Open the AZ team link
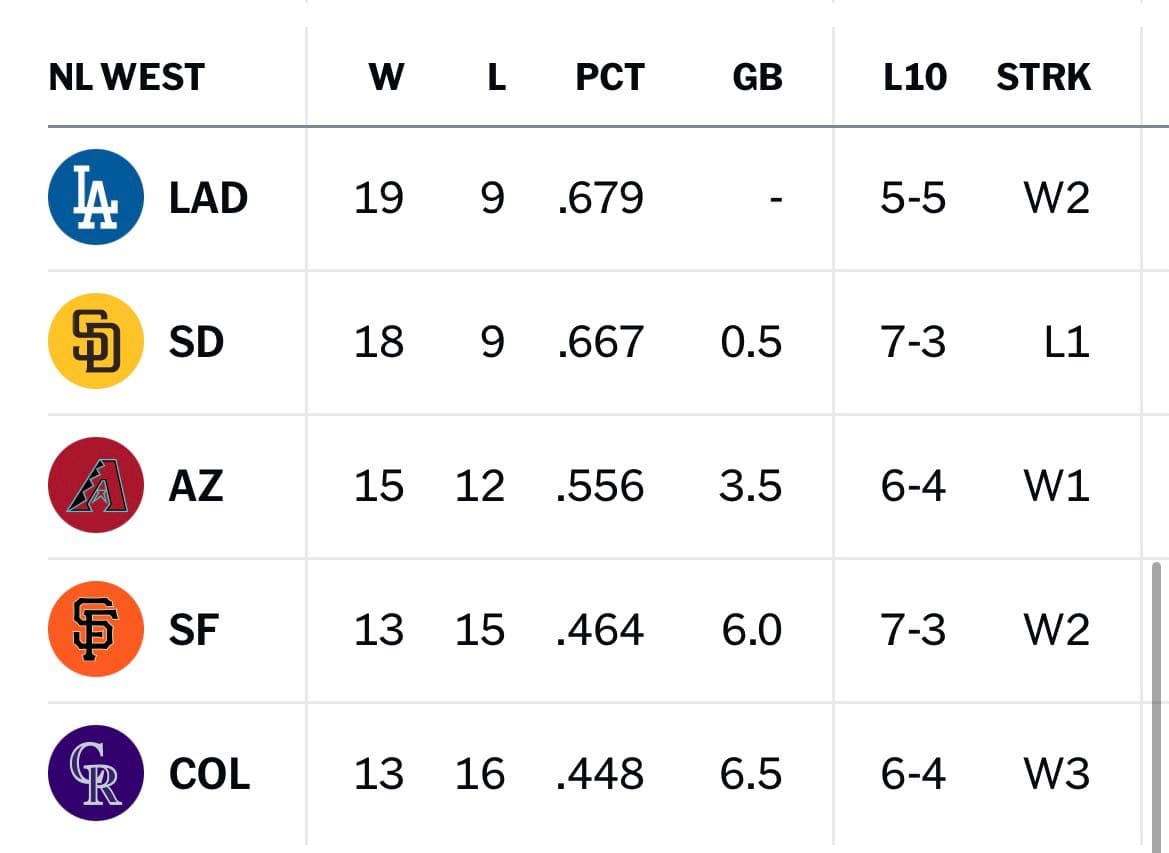 tap(195, 486)
